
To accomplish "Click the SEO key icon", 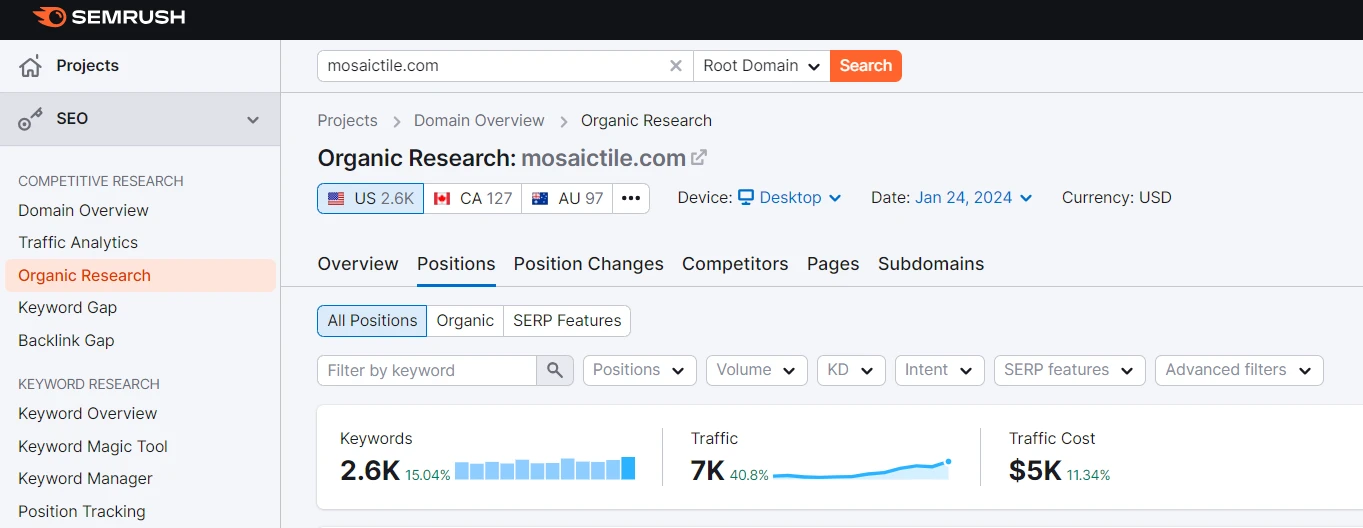I will (x=31, y=119).
